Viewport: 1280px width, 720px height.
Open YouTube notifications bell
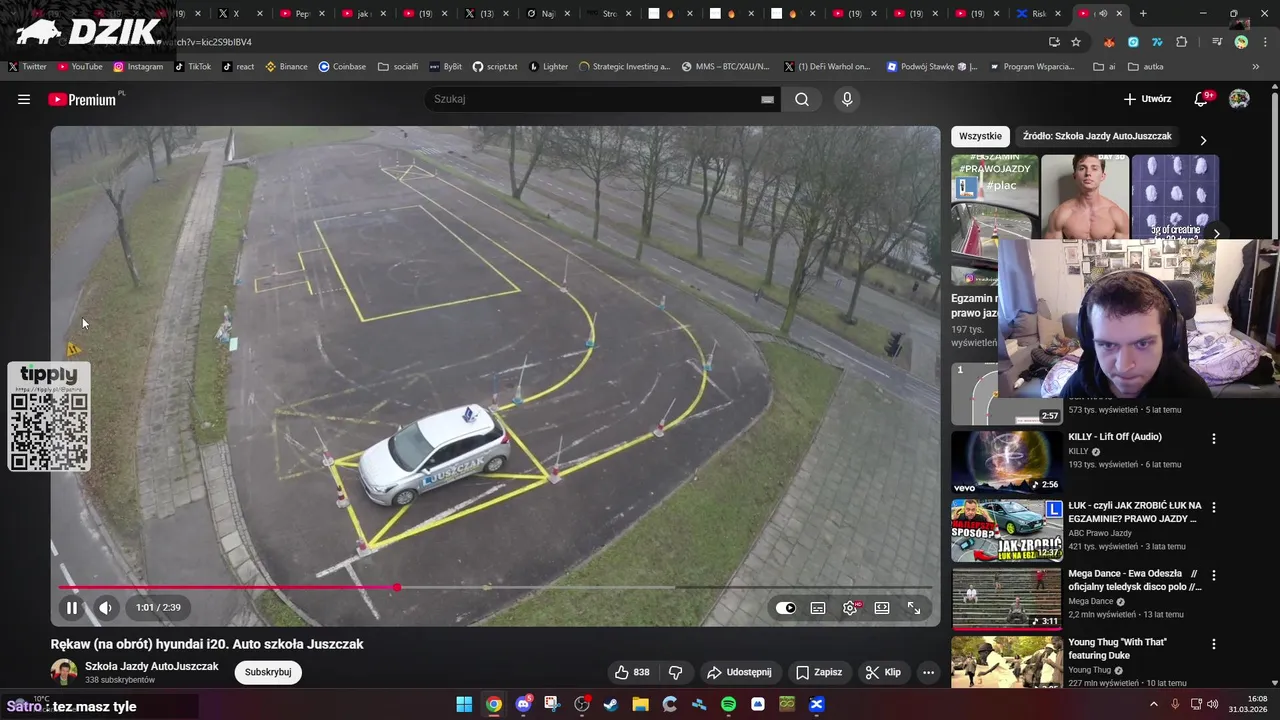tap(1202, 99)
